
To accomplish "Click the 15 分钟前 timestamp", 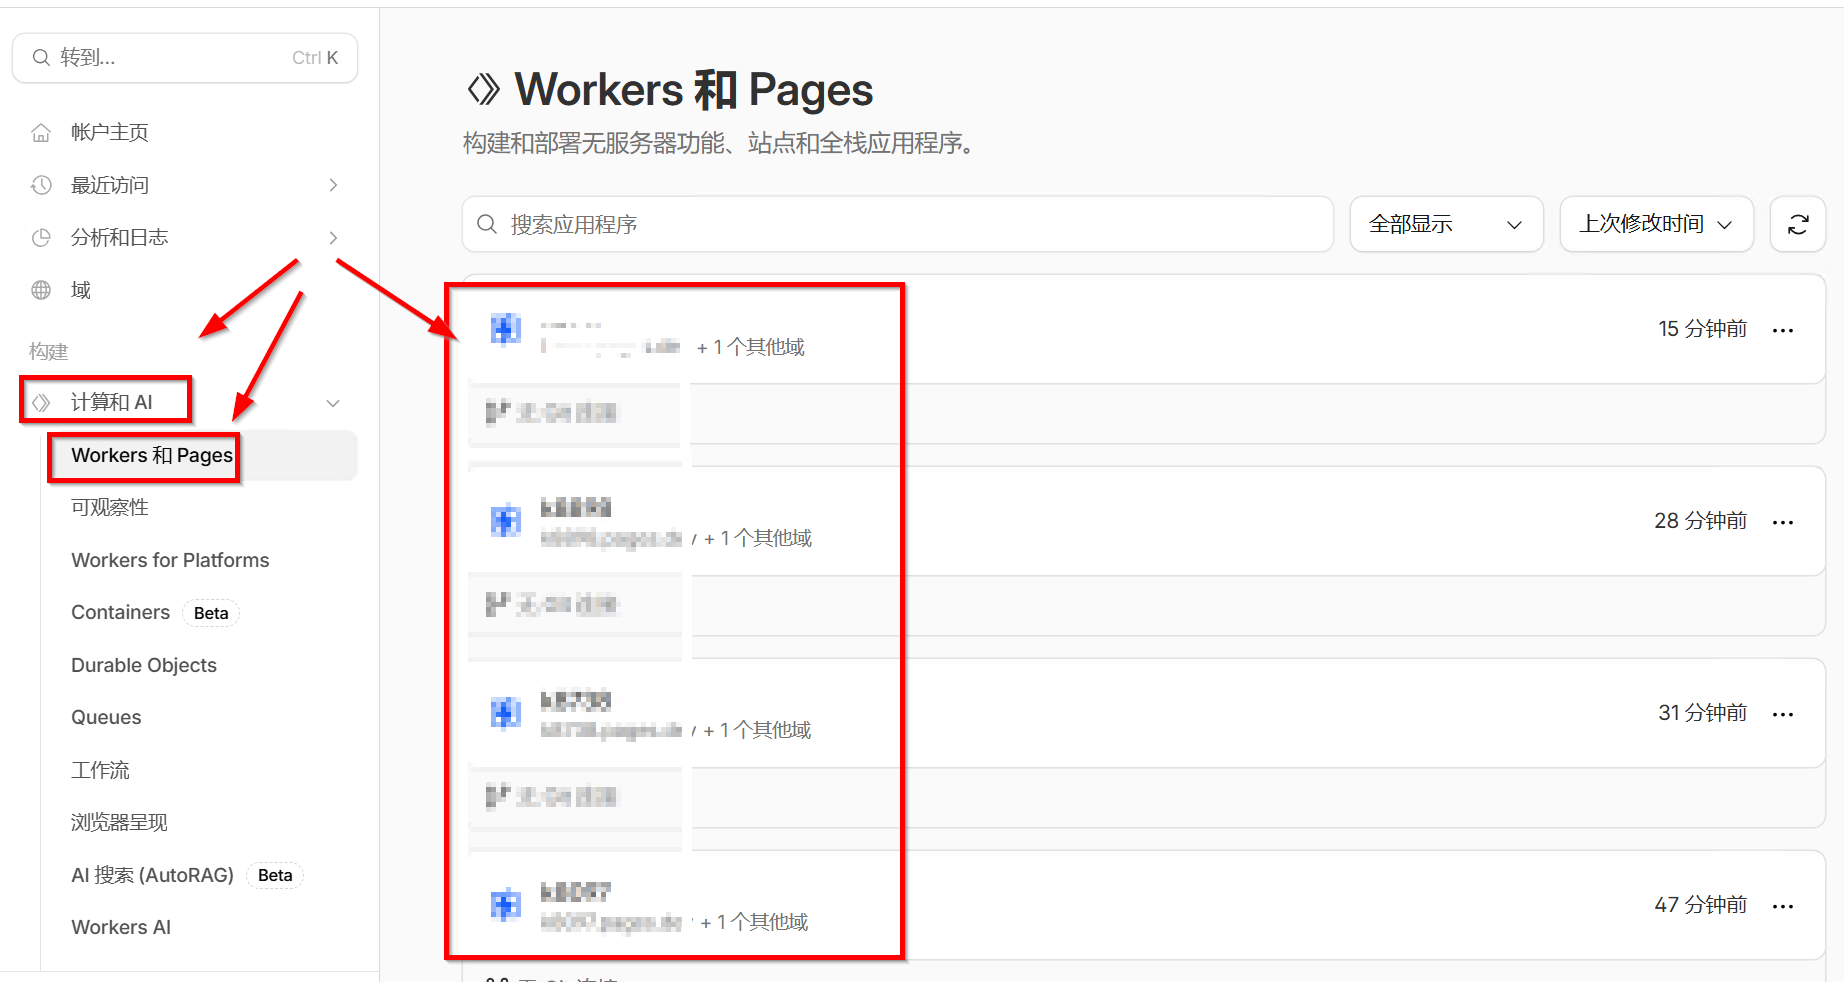I will pyautogui.click(x=1702, y=329).
